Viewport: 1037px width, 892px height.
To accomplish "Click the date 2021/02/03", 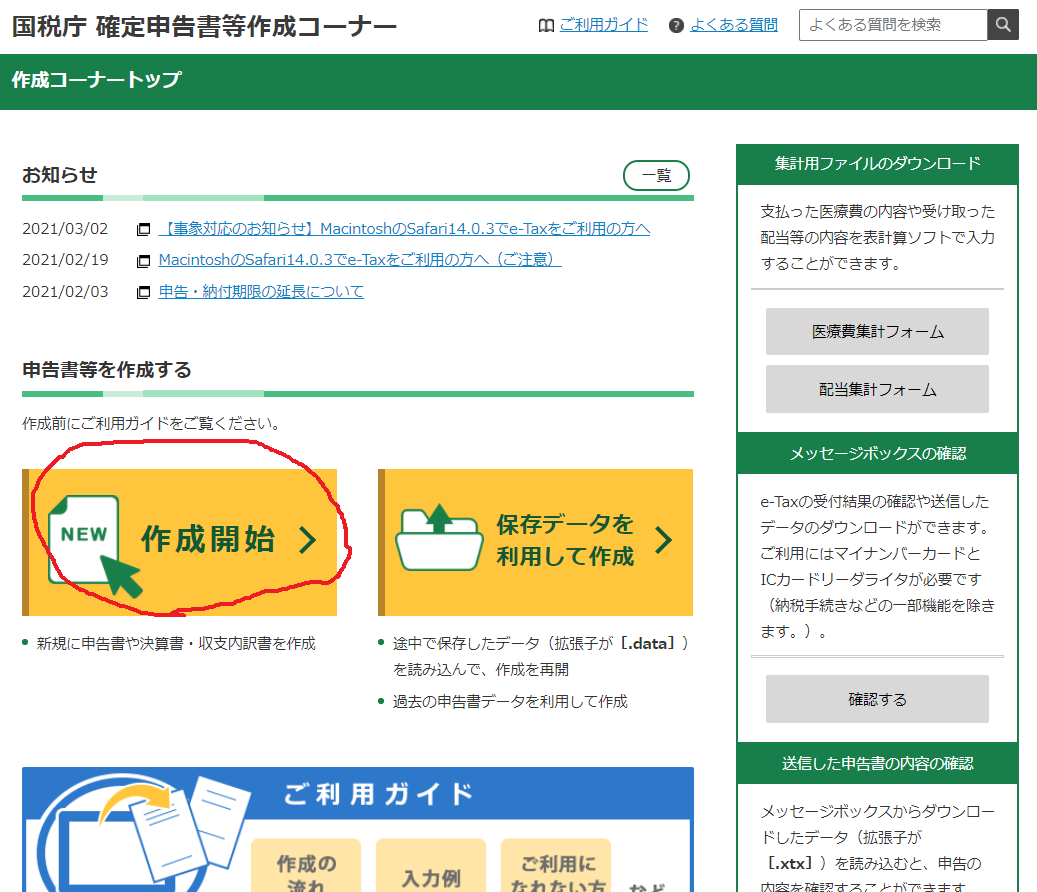I will coord(65,292).
